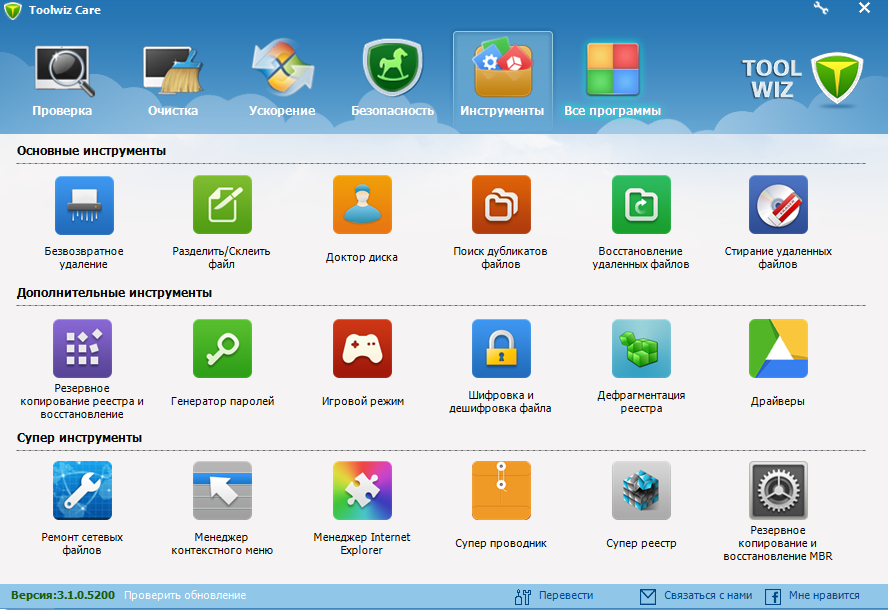
Task: Start Поиск дубликатов файлов
Action: coord(501,205)
